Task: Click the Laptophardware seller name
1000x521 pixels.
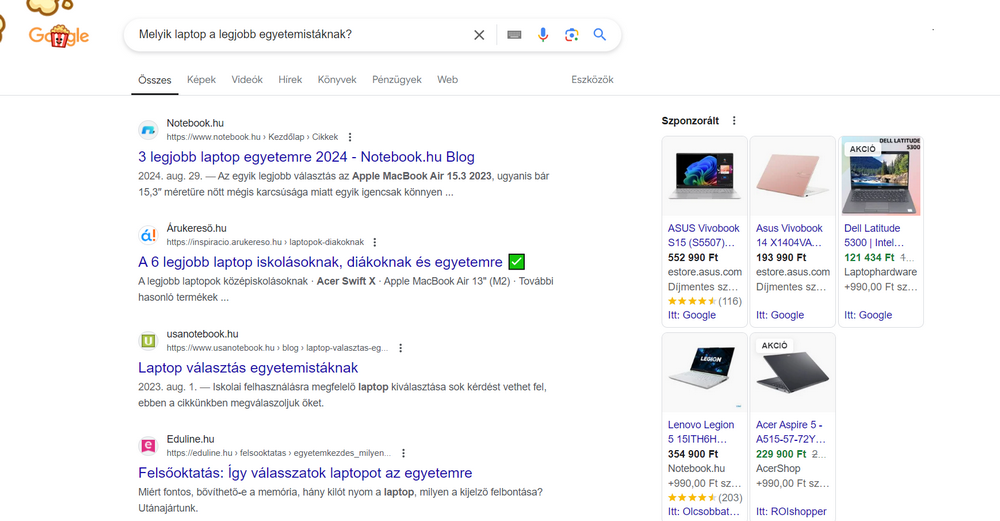Action: [x=880, y=272]
